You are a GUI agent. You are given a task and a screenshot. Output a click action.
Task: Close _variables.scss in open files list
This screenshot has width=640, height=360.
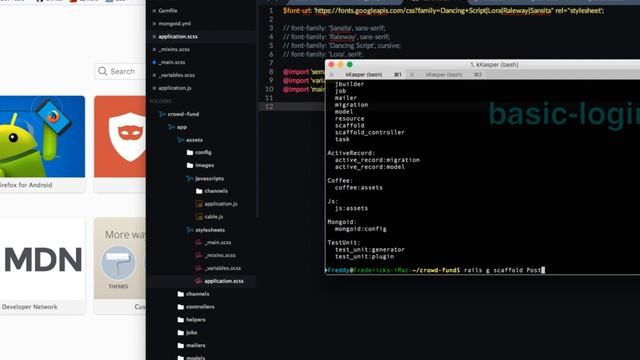click(x=154, y=75)
